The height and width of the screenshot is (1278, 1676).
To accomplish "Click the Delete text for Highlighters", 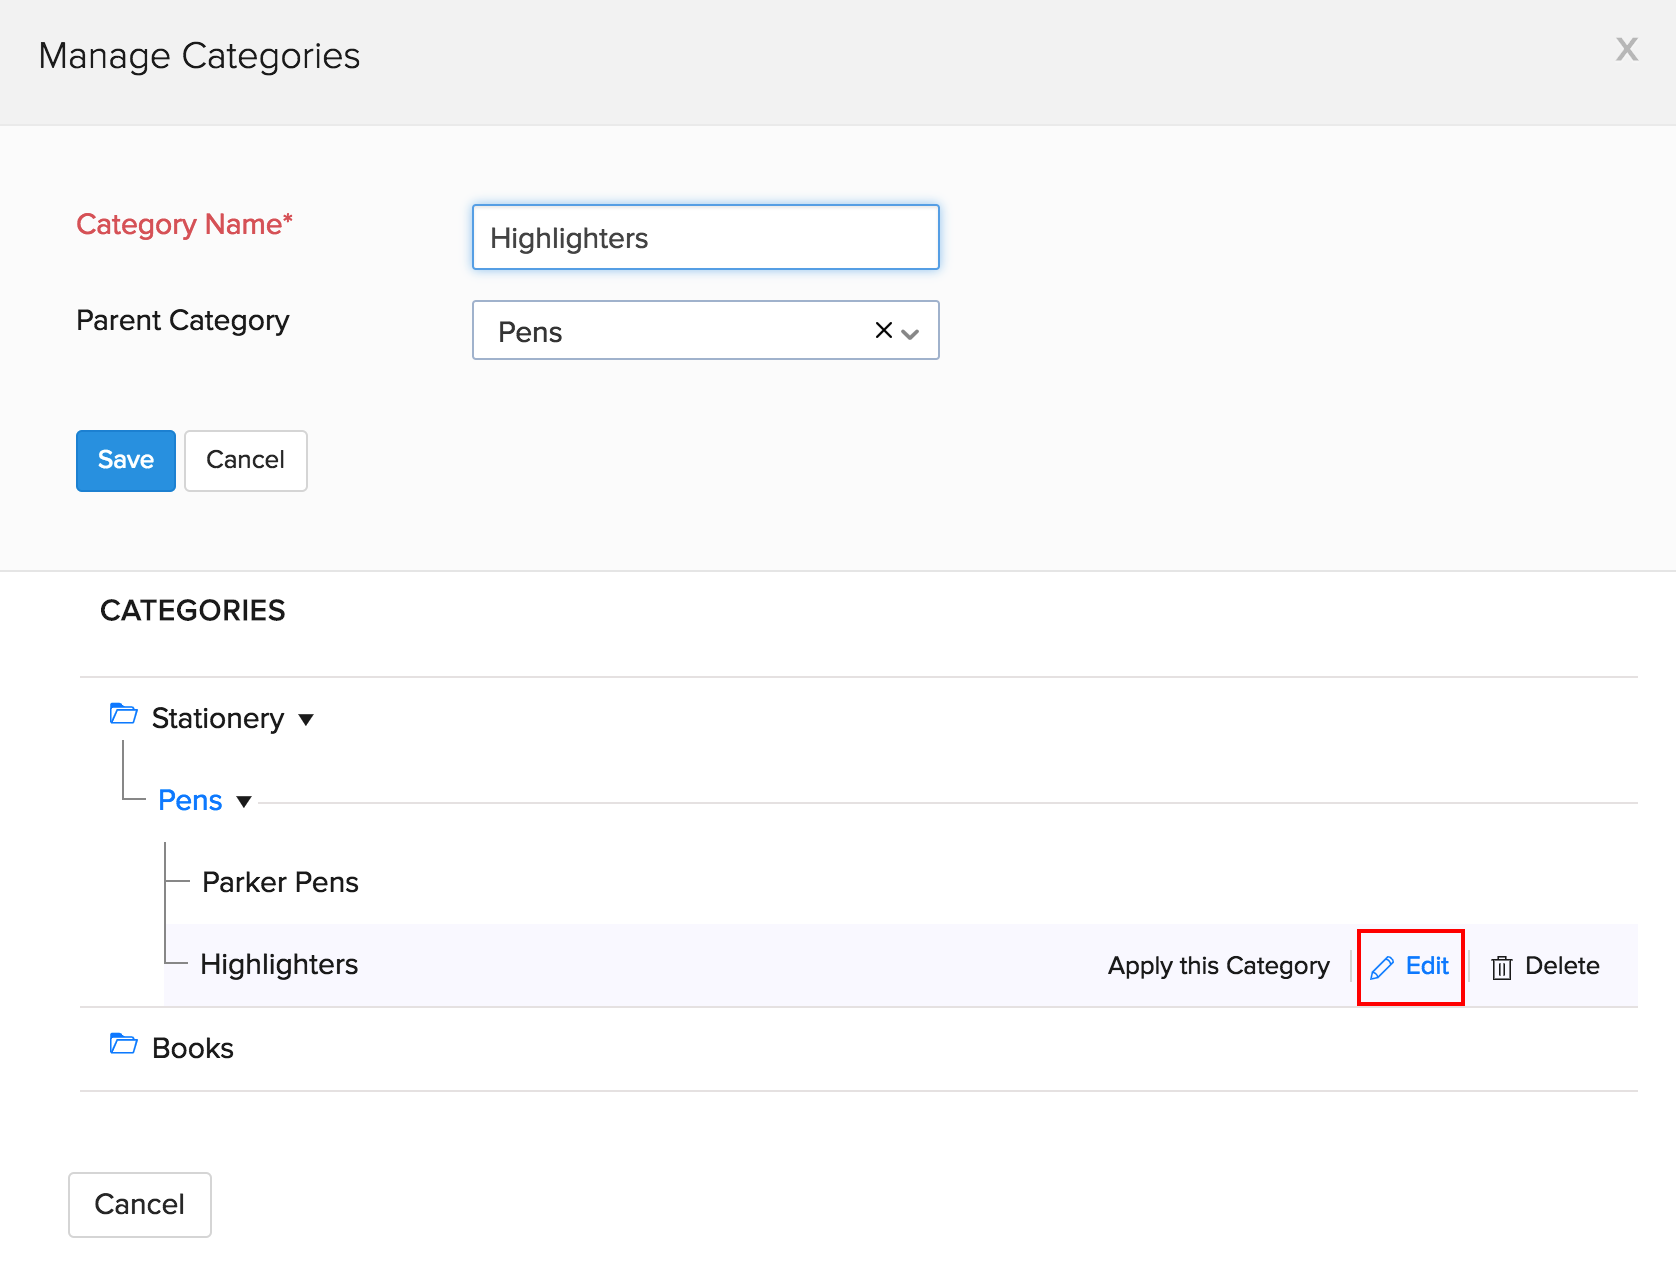I will point(1561,966).
